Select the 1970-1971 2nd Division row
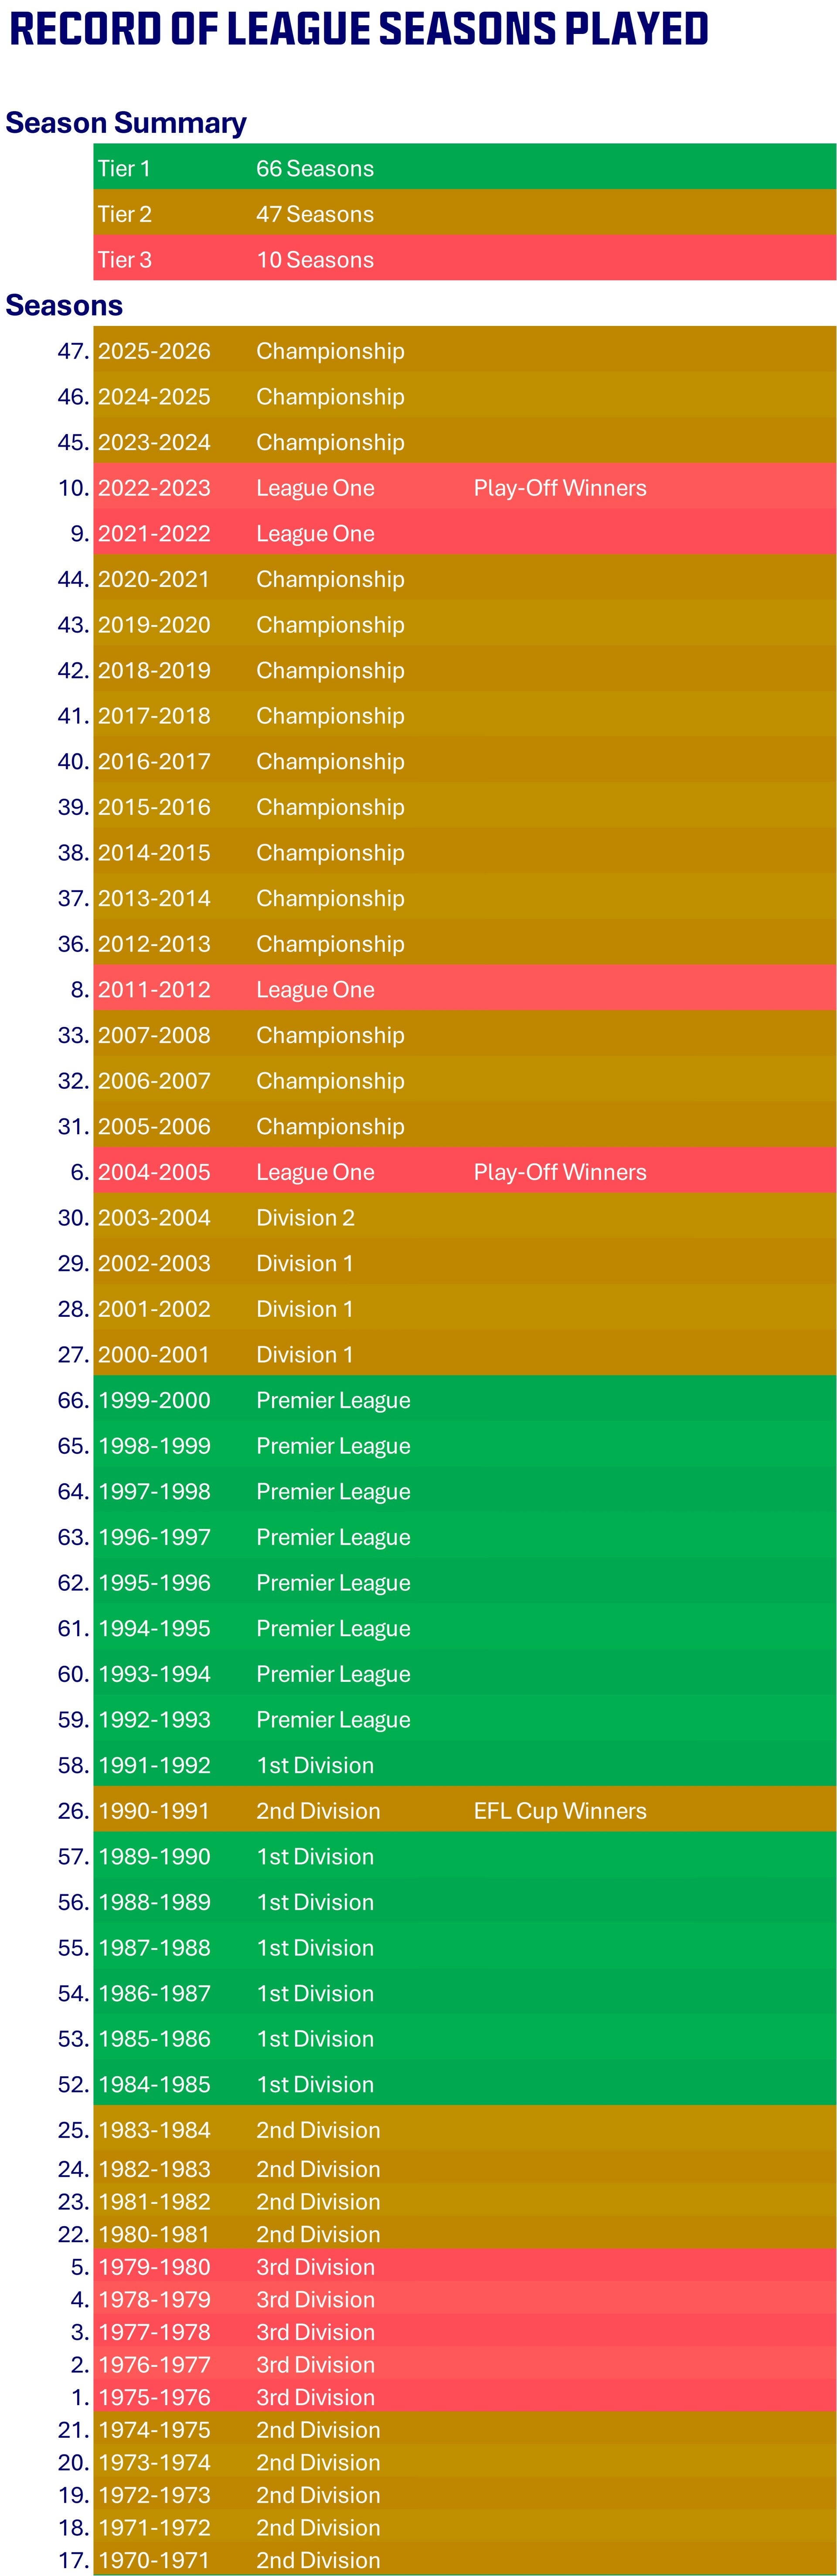 465,2560
